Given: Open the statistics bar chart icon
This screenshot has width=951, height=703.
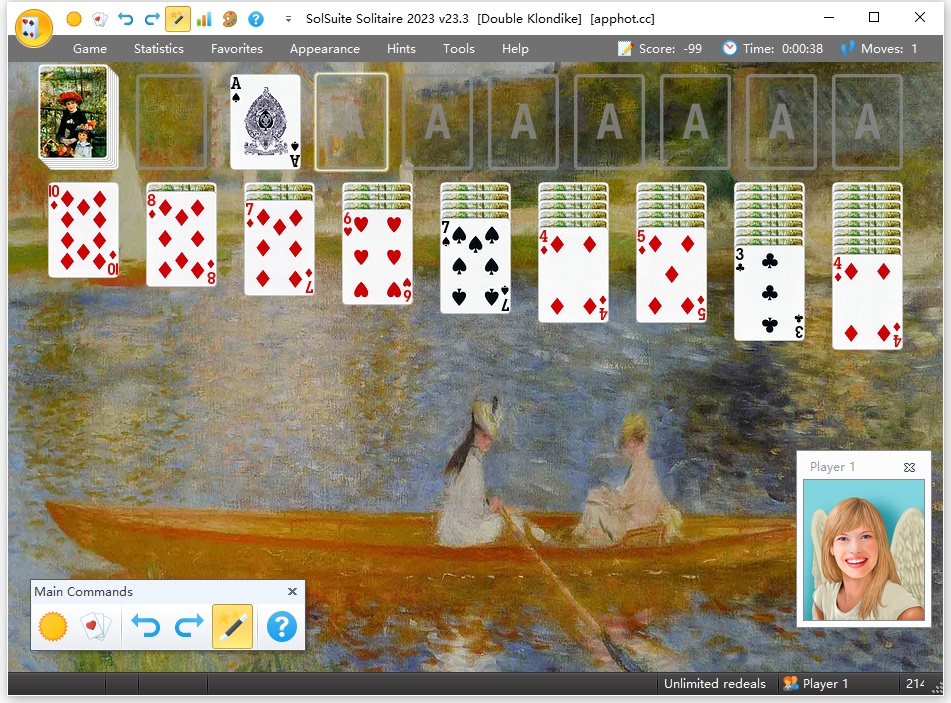Looking at the screenshot, I should (x=204, y=19).
